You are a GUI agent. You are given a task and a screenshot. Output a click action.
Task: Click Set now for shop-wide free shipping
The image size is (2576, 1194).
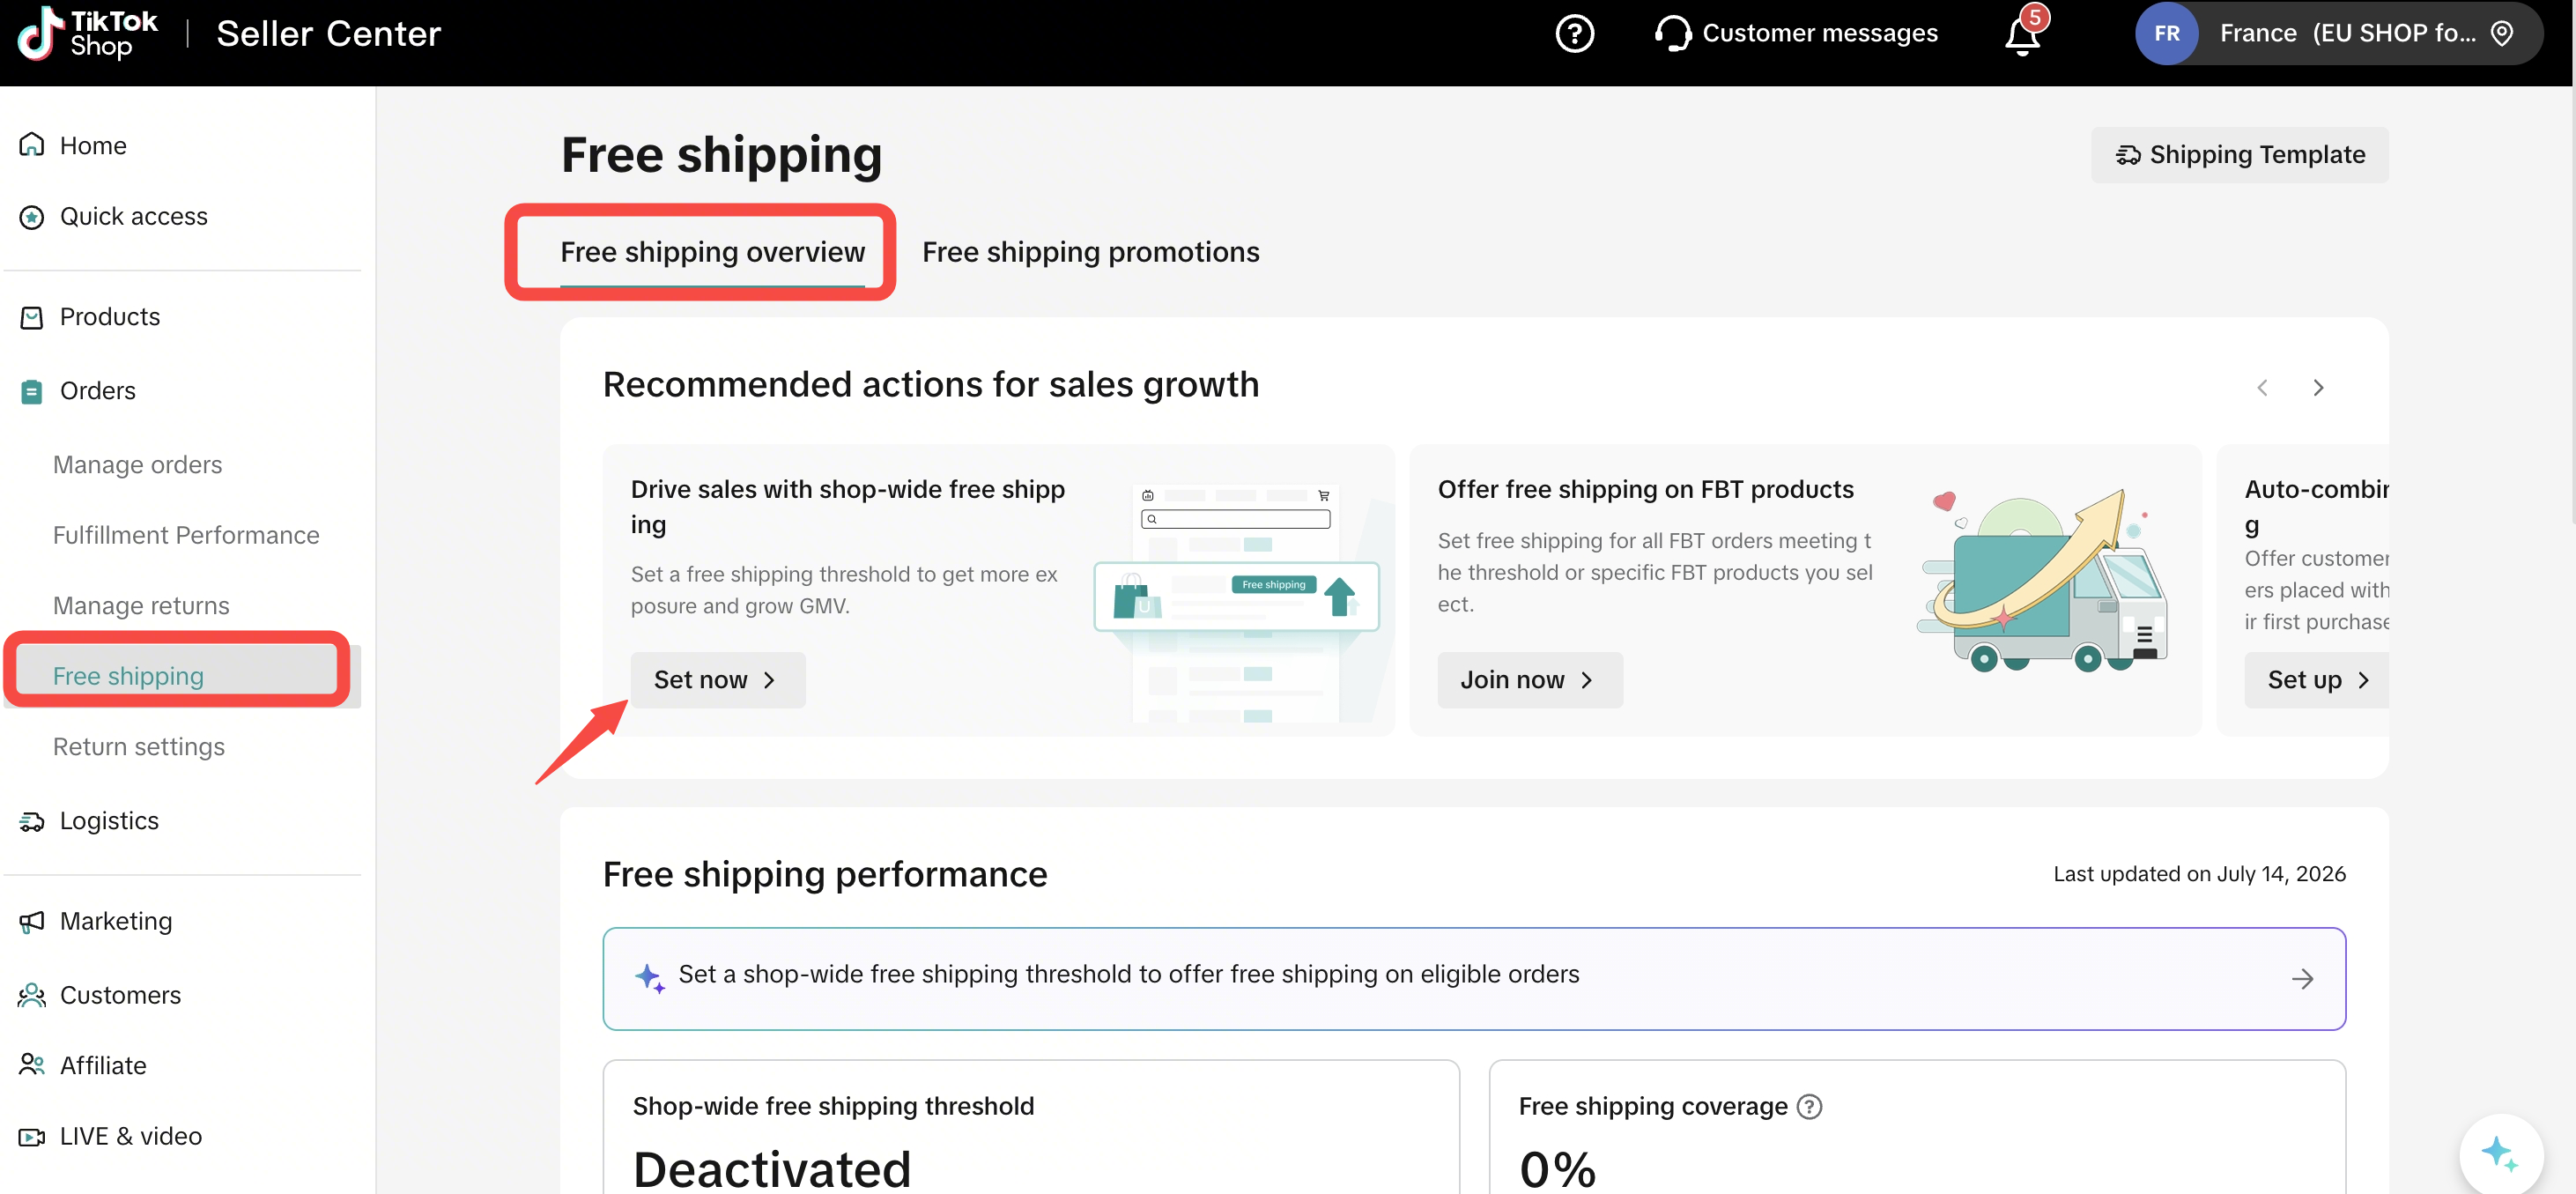click(717, 680)
